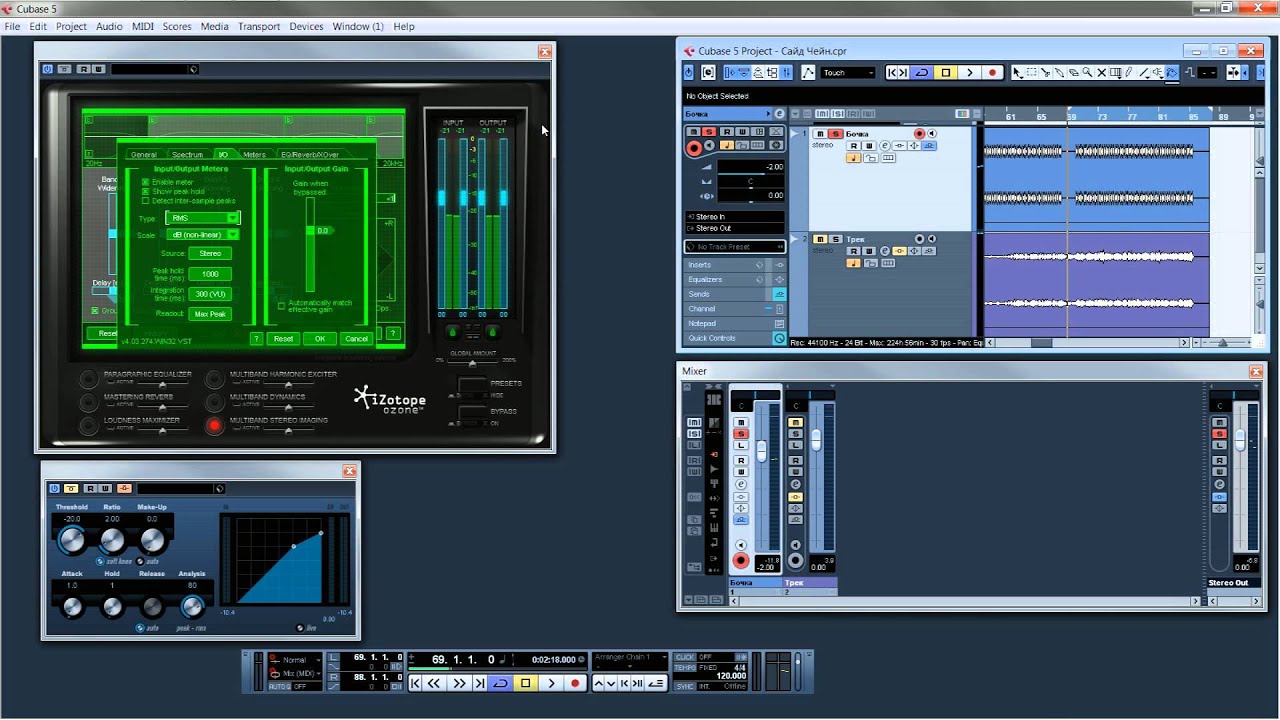Open the File menu
The height and width of the screenshot is (720, 1280).
coord(12,26)
